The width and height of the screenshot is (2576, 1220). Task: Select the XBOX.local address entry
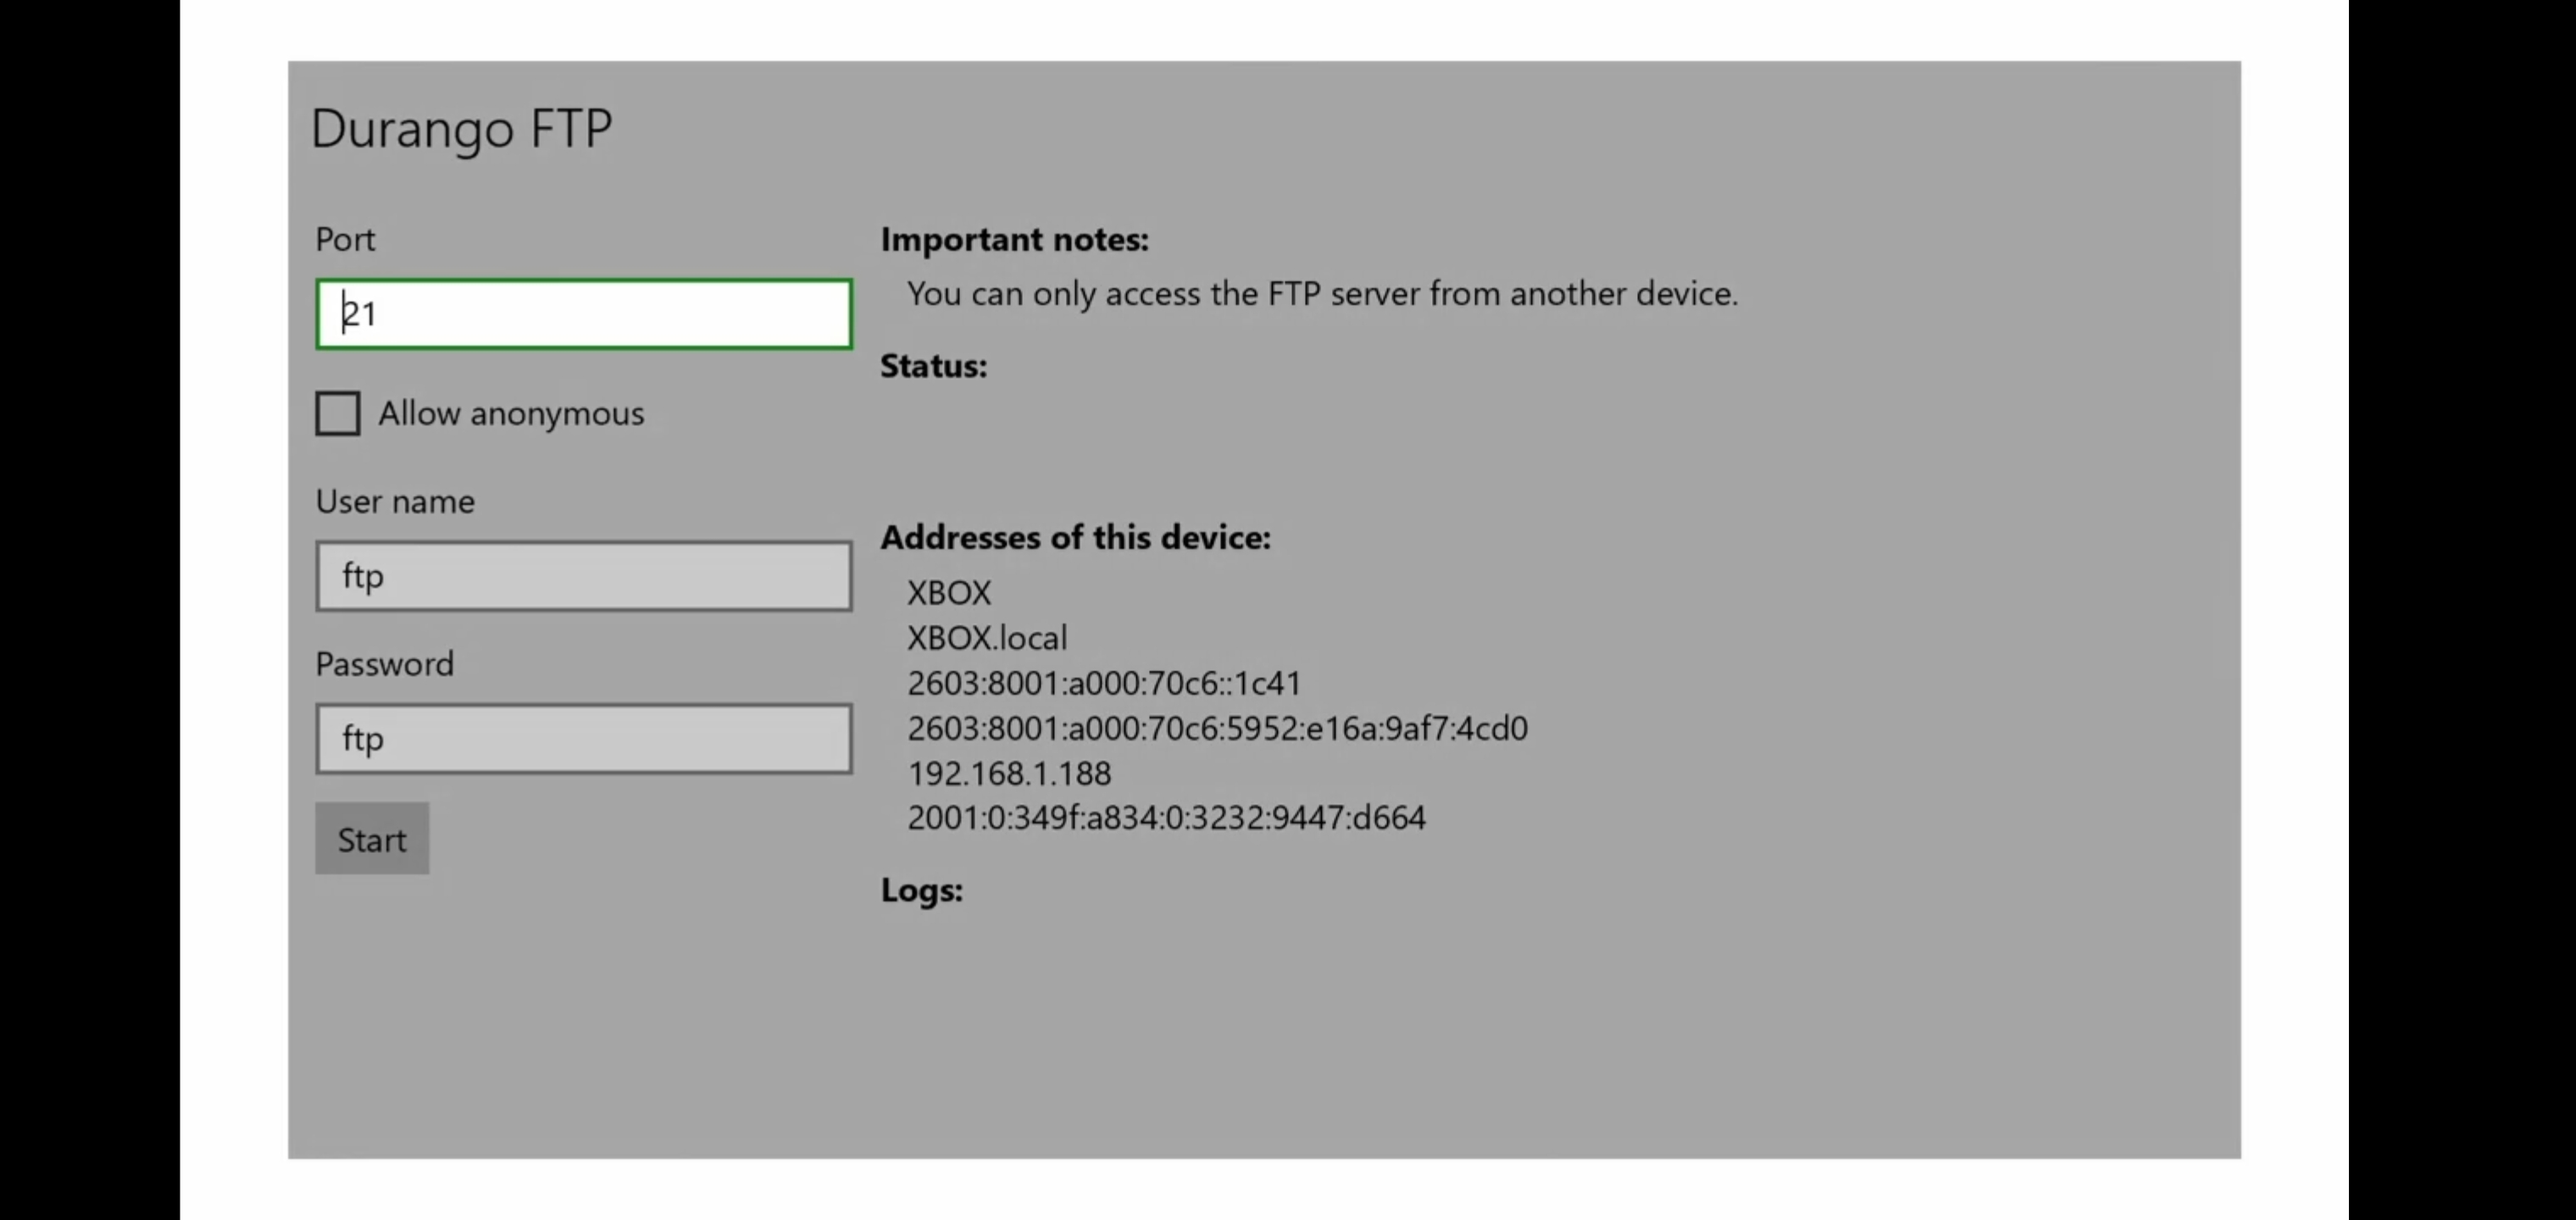(987, 638)
